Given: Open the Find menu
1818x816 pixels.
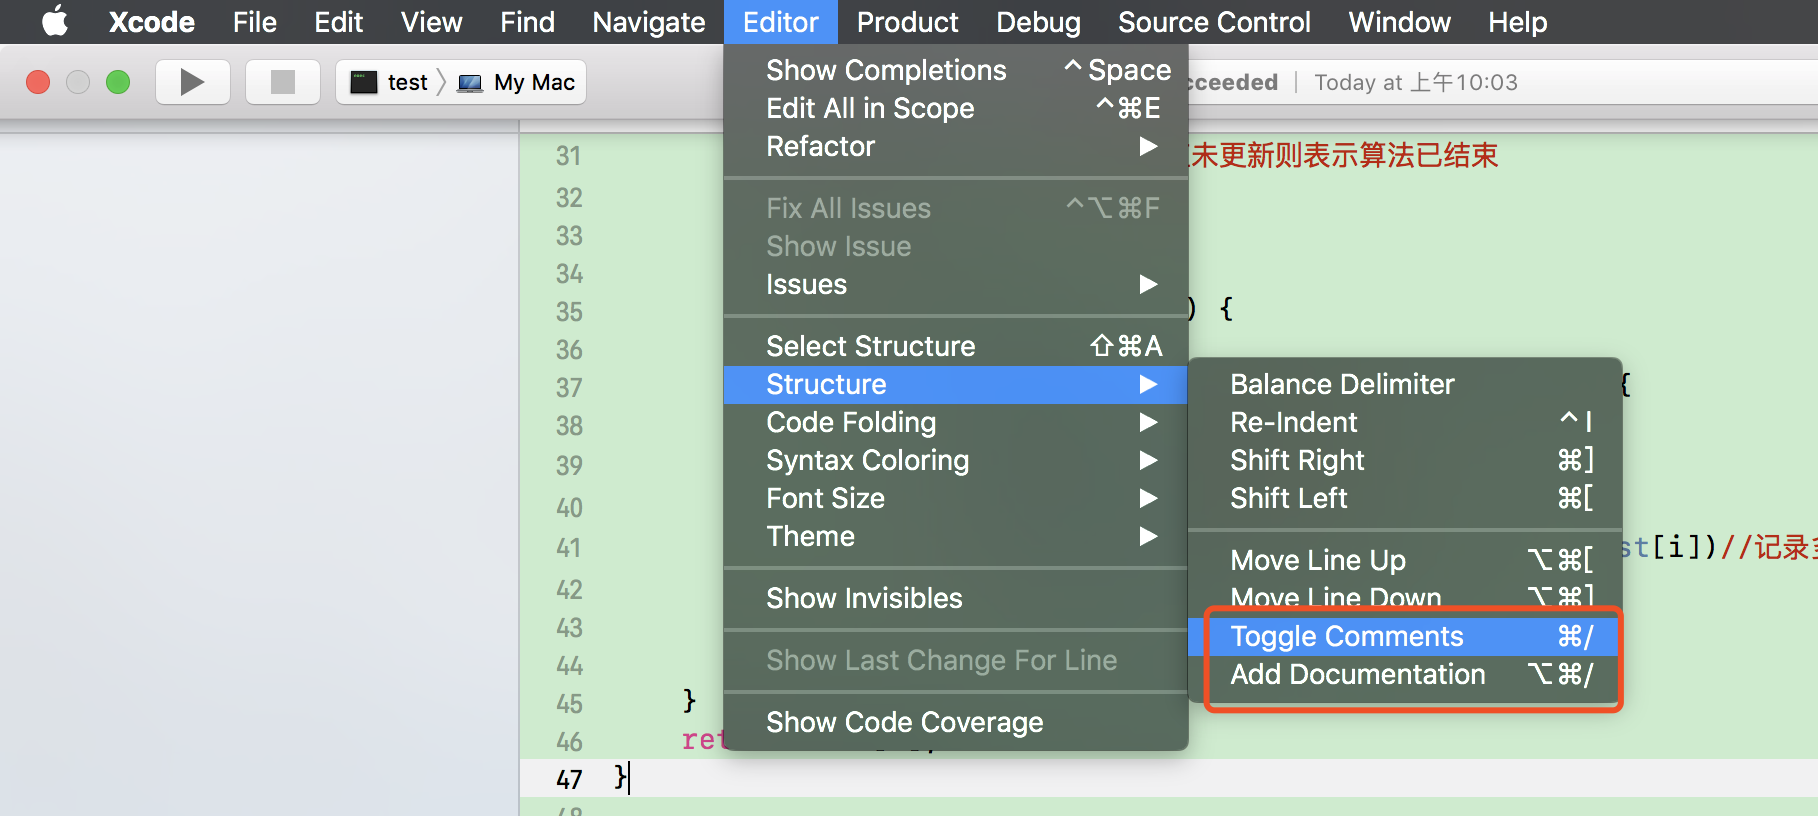Looking at the screenshot, I should pos(528,22).
